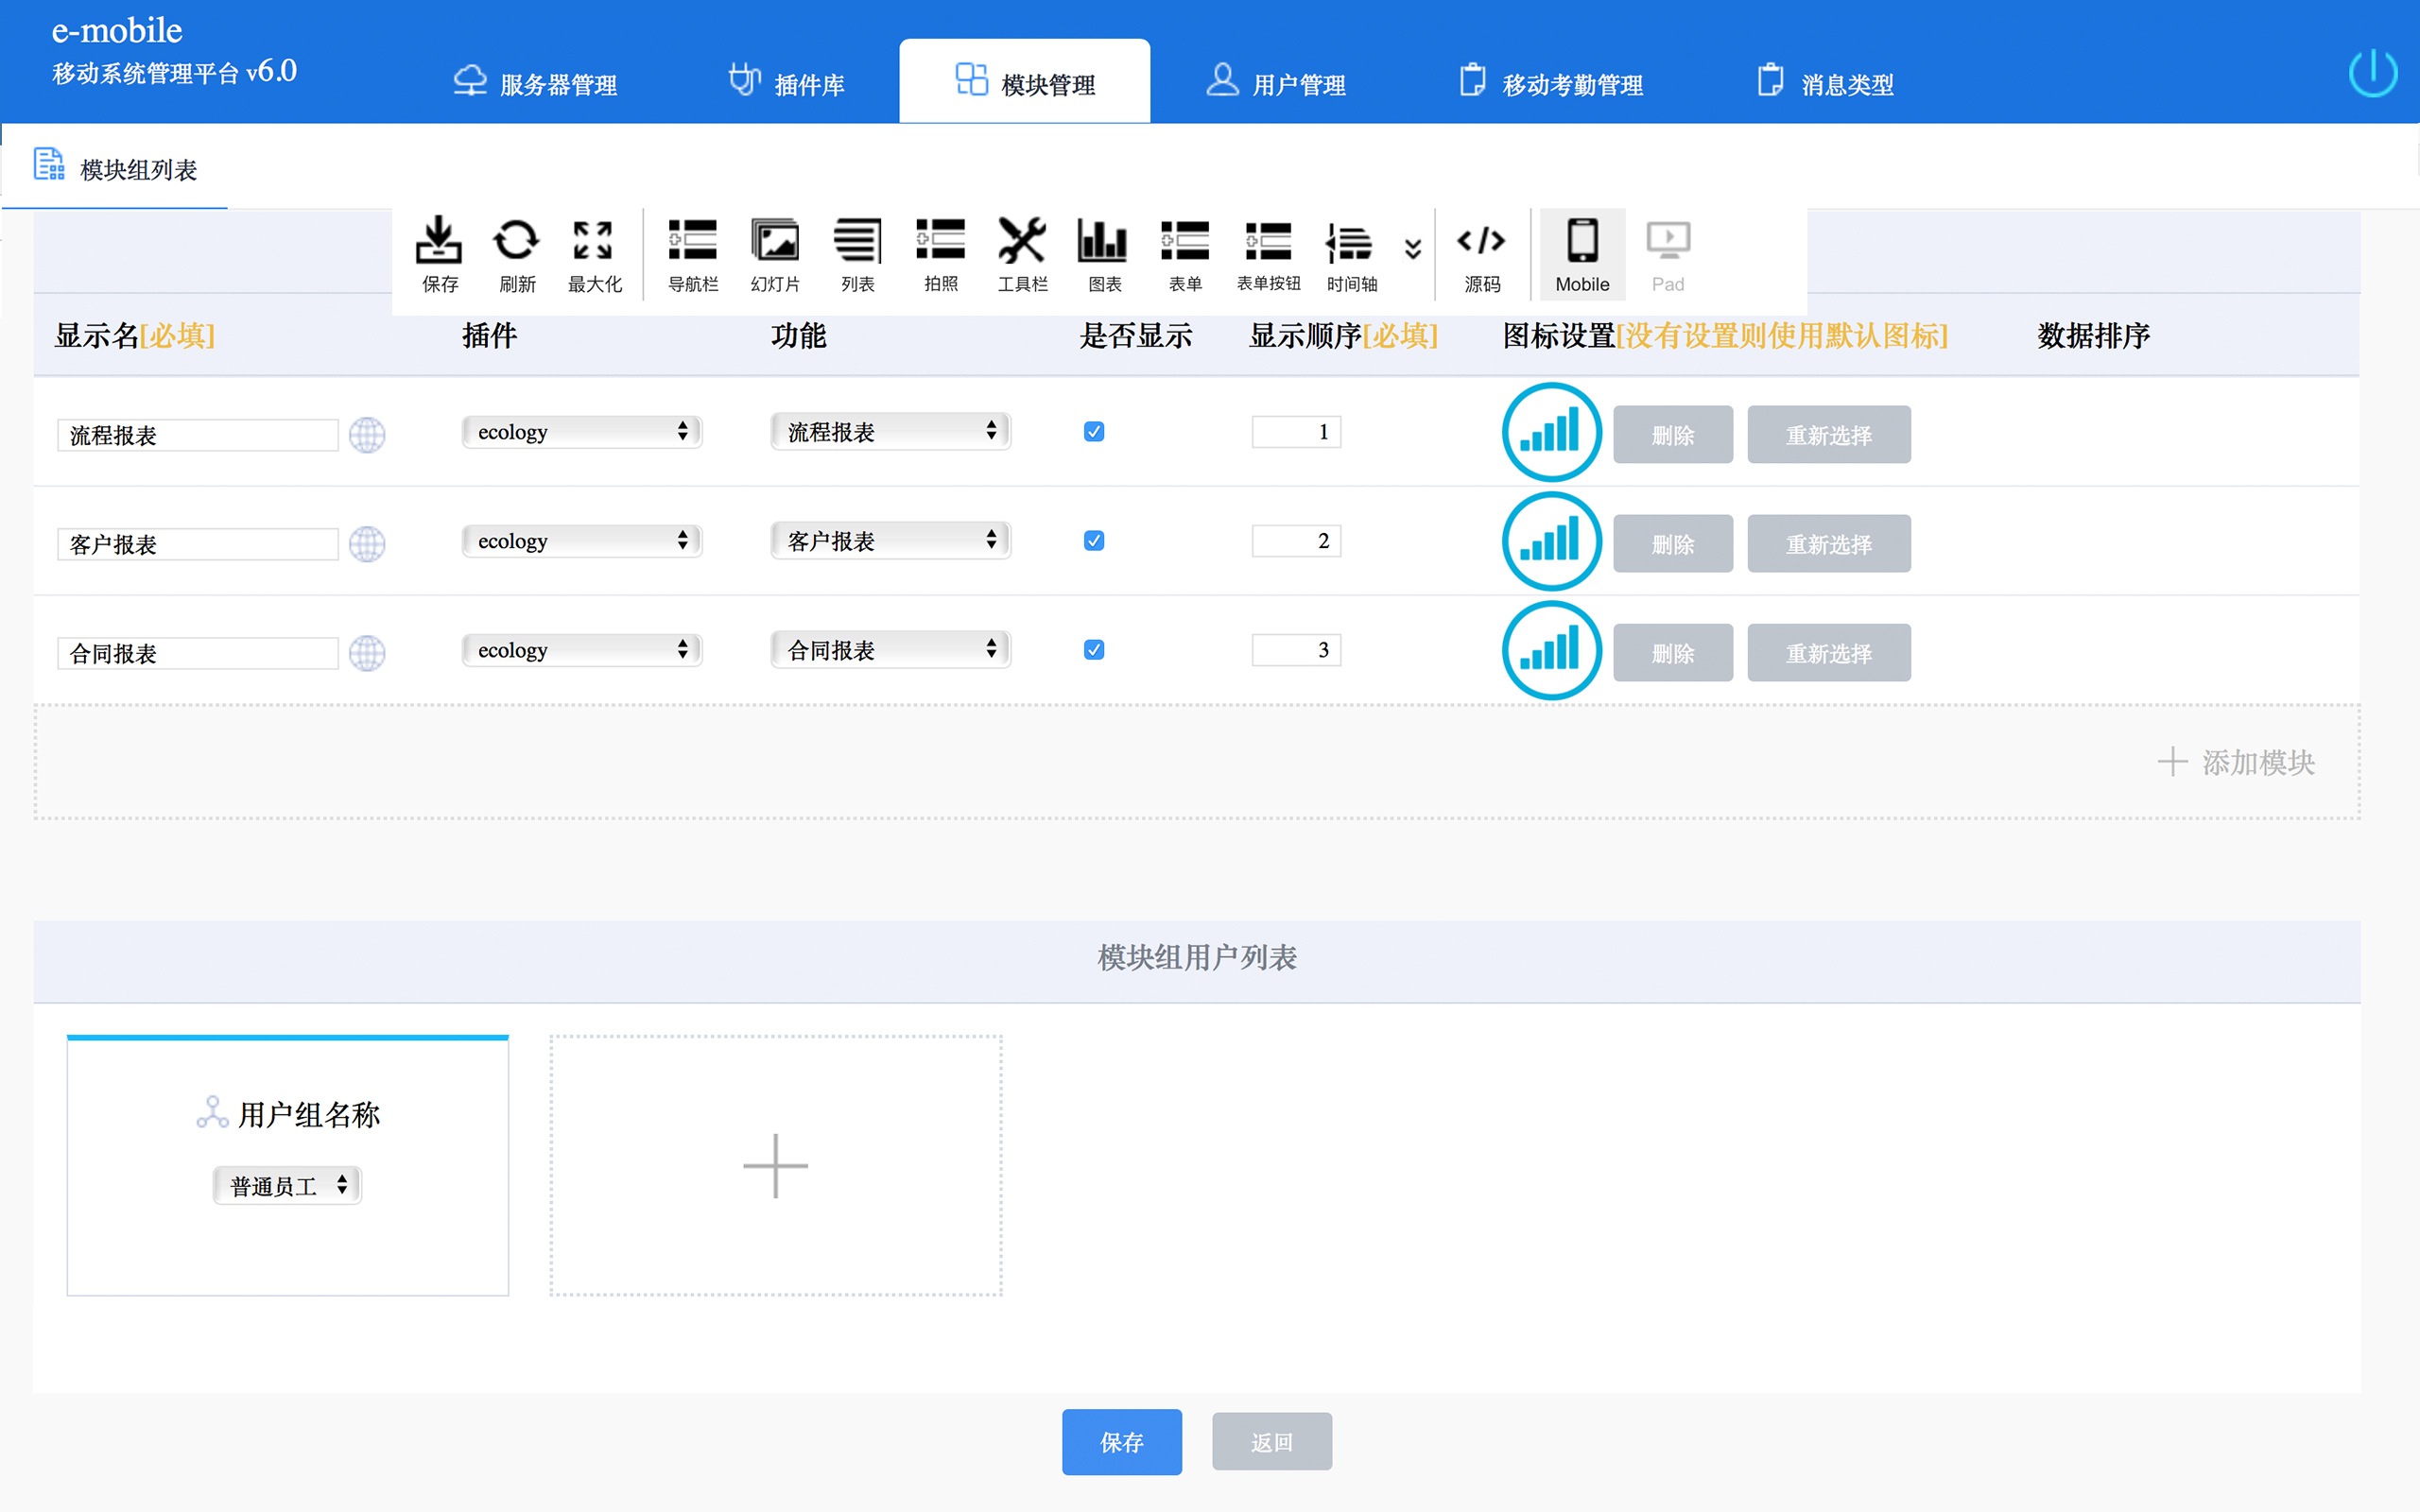Toggle display checkbox for 客户报表 row

tap(1094, 541)
